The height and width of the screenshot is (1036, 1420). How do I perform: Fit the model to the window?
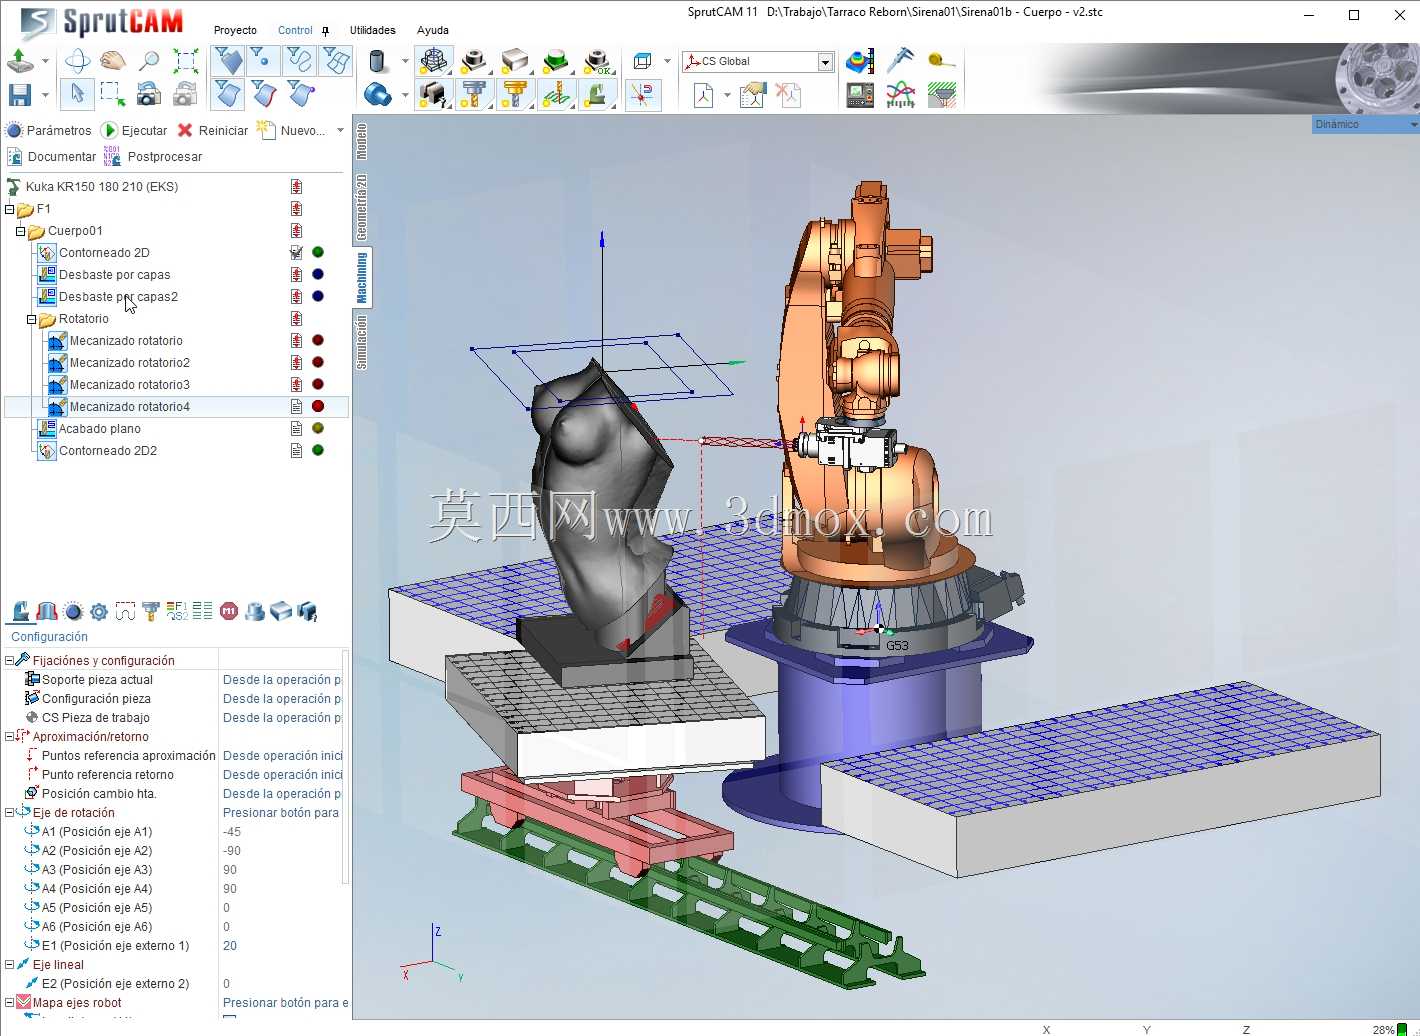point(185,61)
